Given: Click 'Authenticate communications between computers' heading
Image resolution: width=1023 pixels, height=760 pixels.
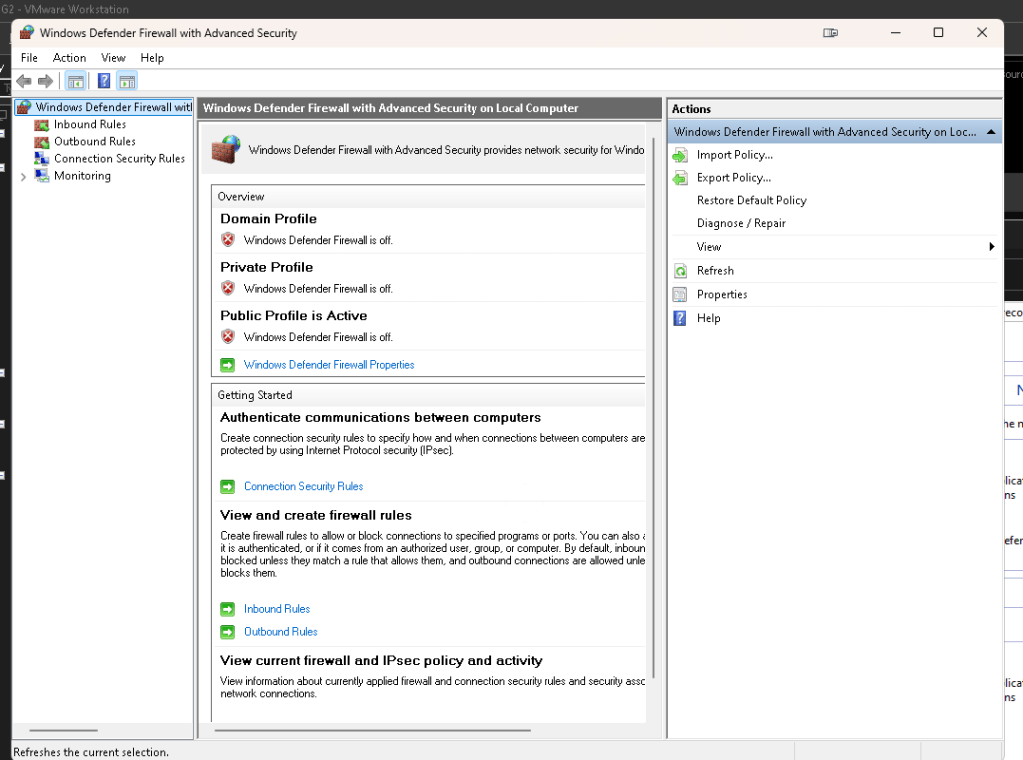Looking at the screenshot, I should [380, 418].
